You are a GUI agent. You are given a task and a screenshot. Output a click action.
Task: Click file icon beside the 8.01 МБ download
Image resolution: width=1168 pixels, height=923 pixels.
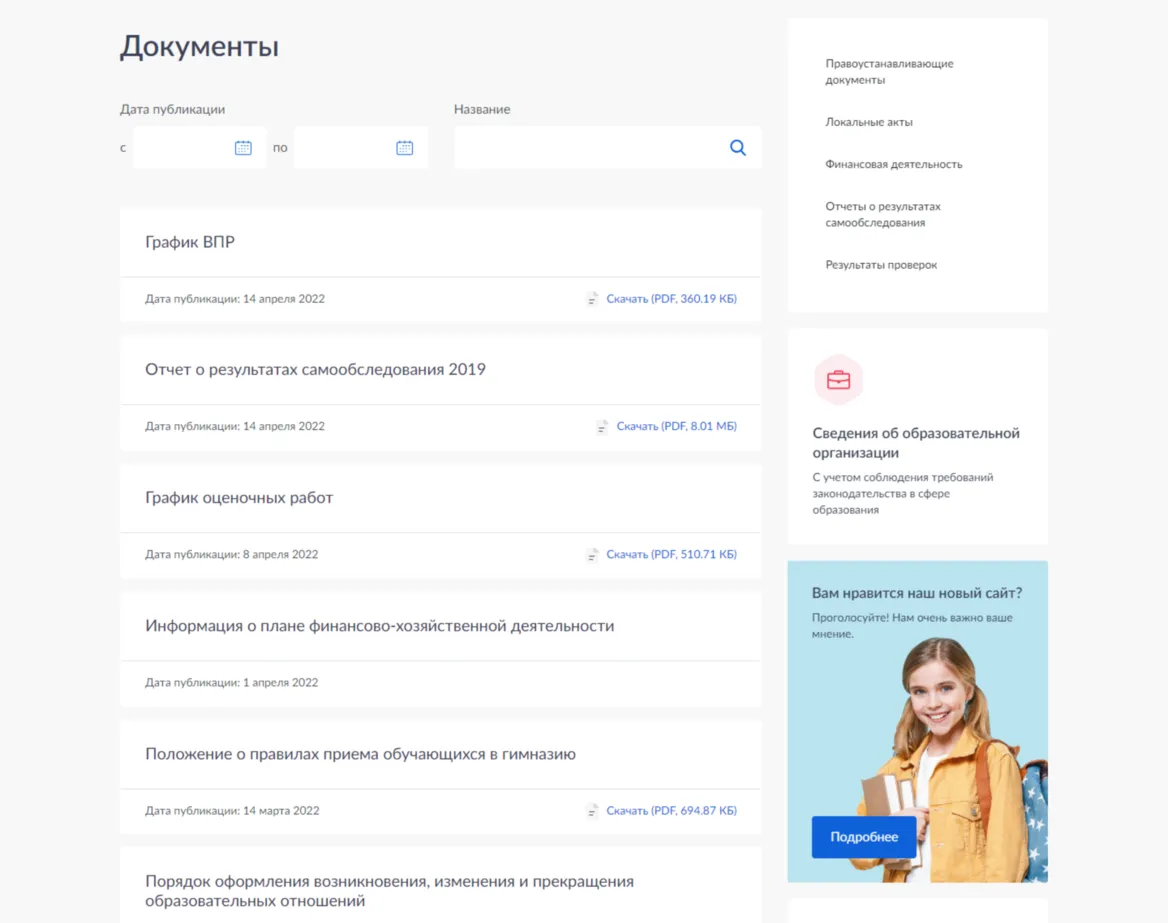[602, 427]
